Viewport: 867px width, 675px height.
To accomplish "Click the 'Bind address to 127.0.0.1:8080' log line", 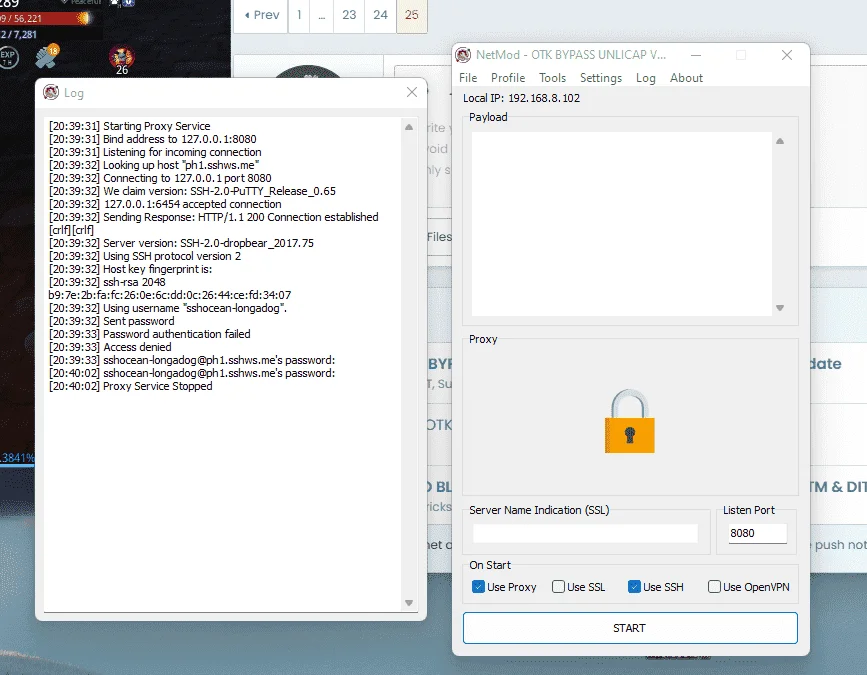I will tap(153, 139).
